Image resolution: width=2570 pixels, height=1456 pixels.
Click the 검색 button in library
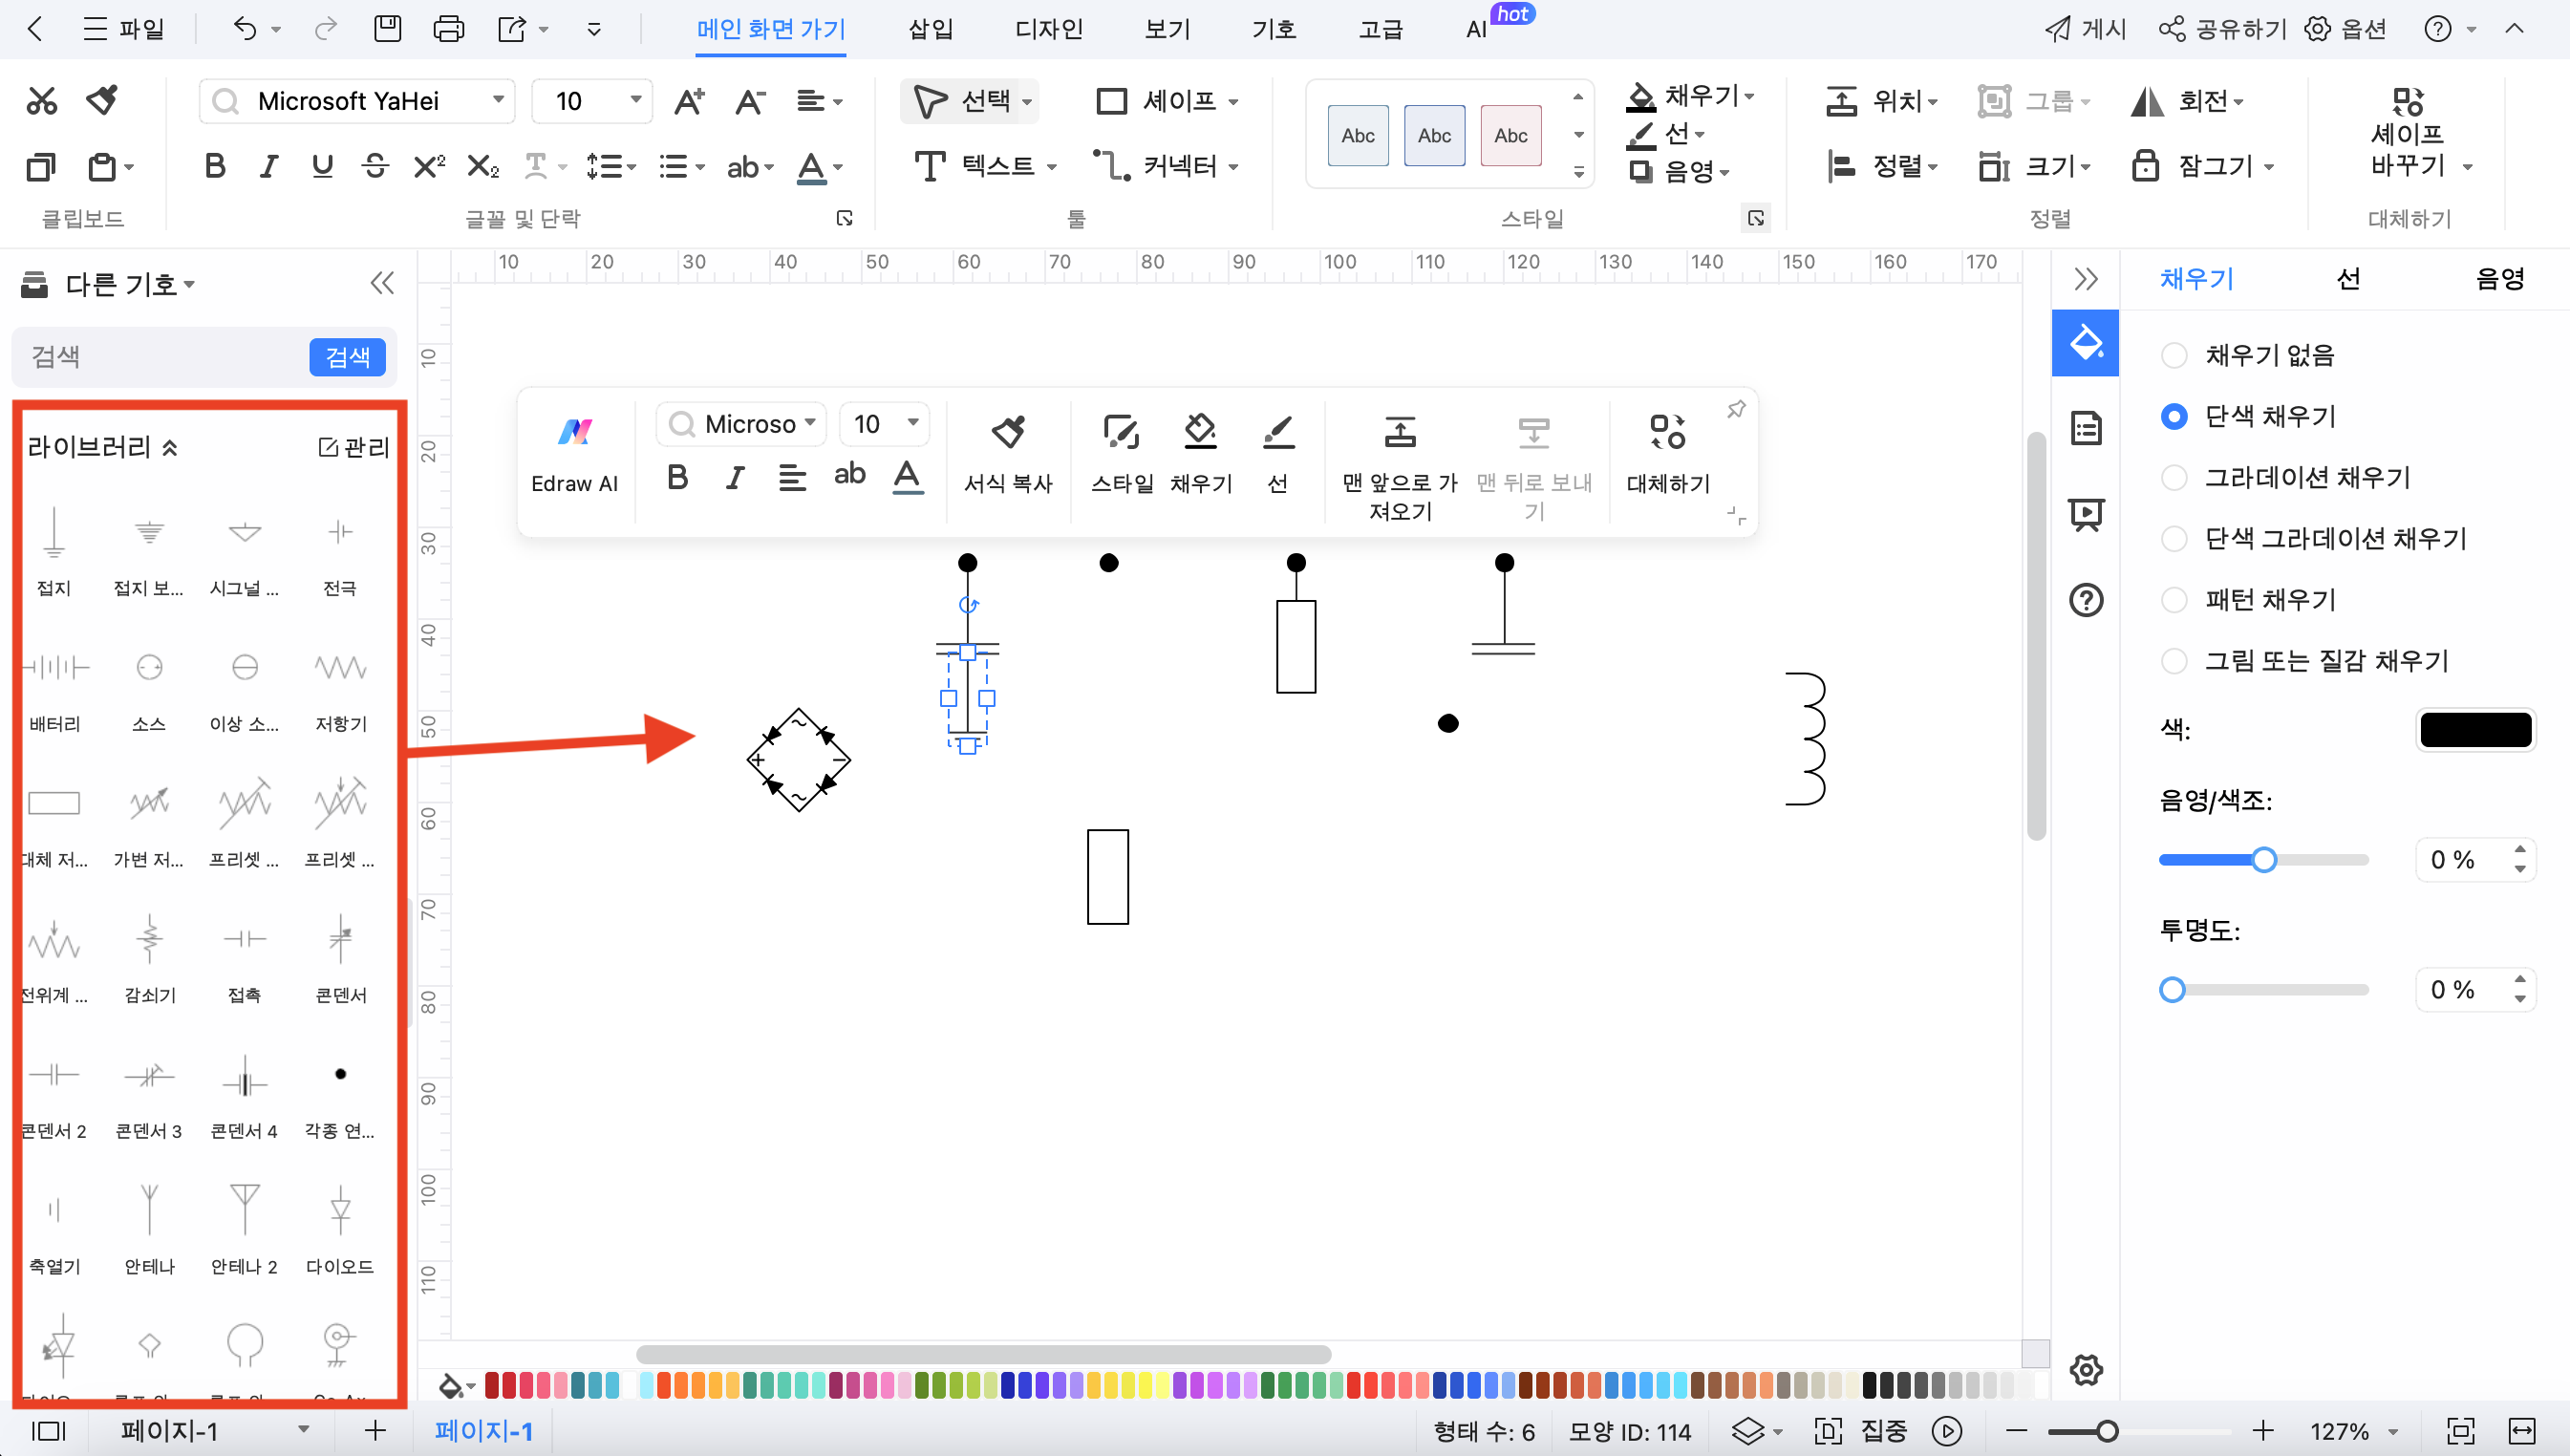(348, 356)
